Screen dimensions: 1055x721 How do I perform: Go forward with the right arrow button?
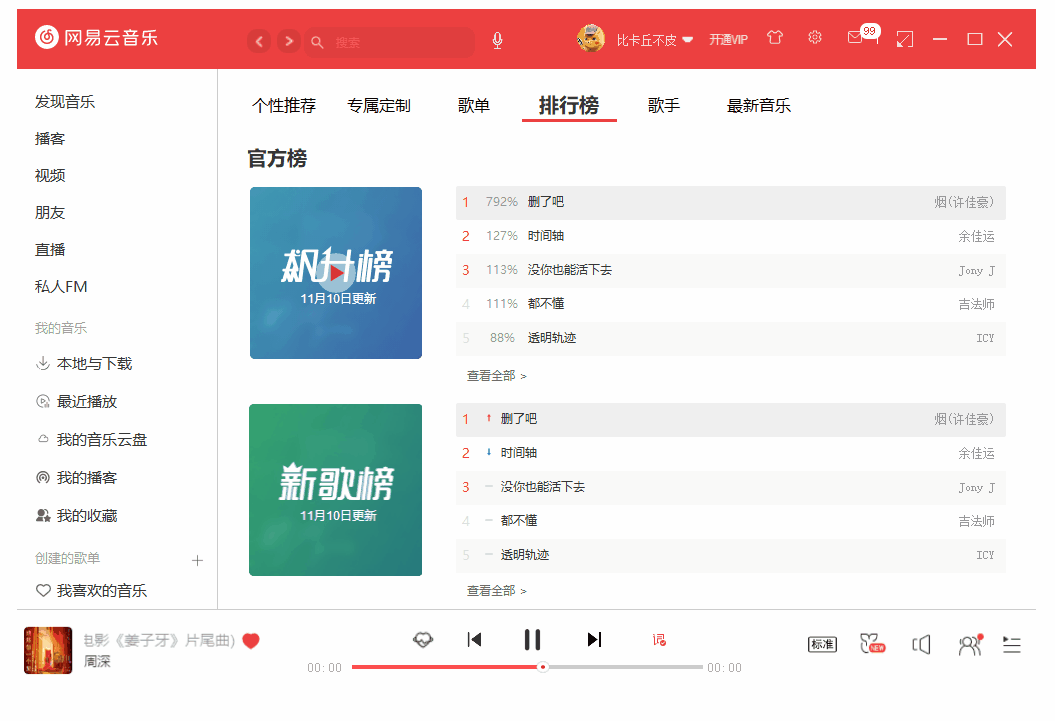click(289, 42)
